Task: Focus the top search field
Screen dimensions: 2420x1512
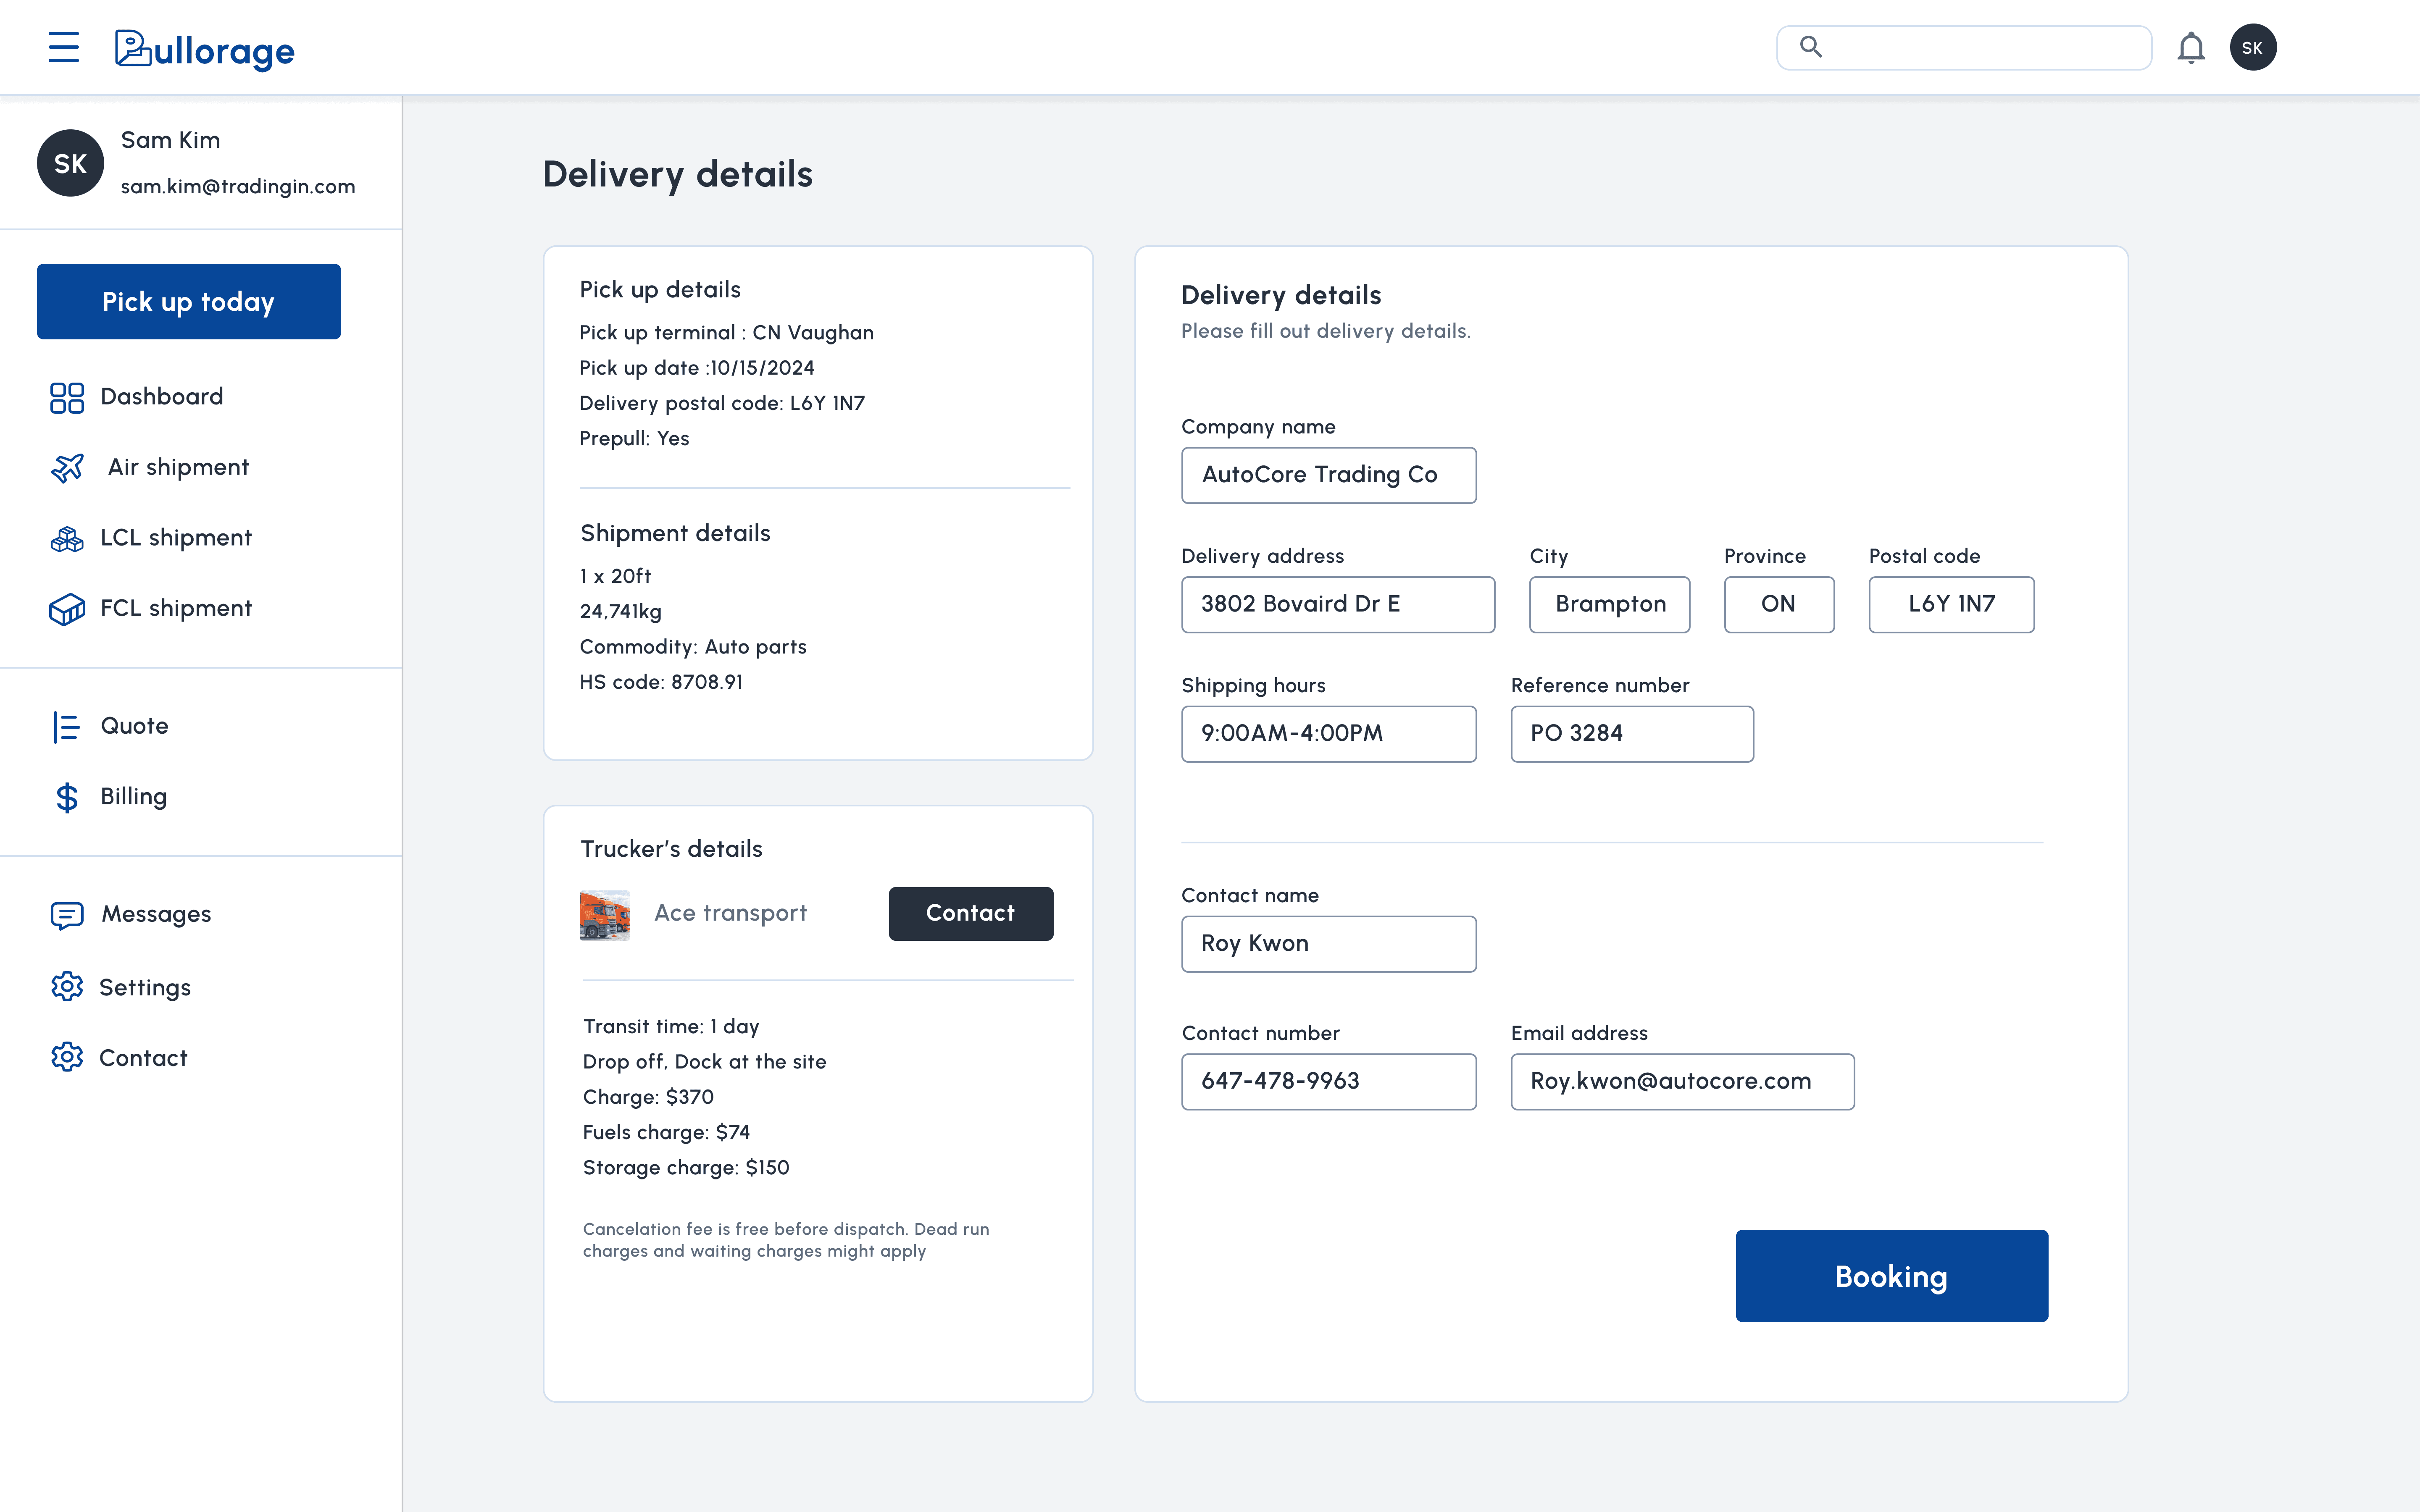Action: point(1980,48)
